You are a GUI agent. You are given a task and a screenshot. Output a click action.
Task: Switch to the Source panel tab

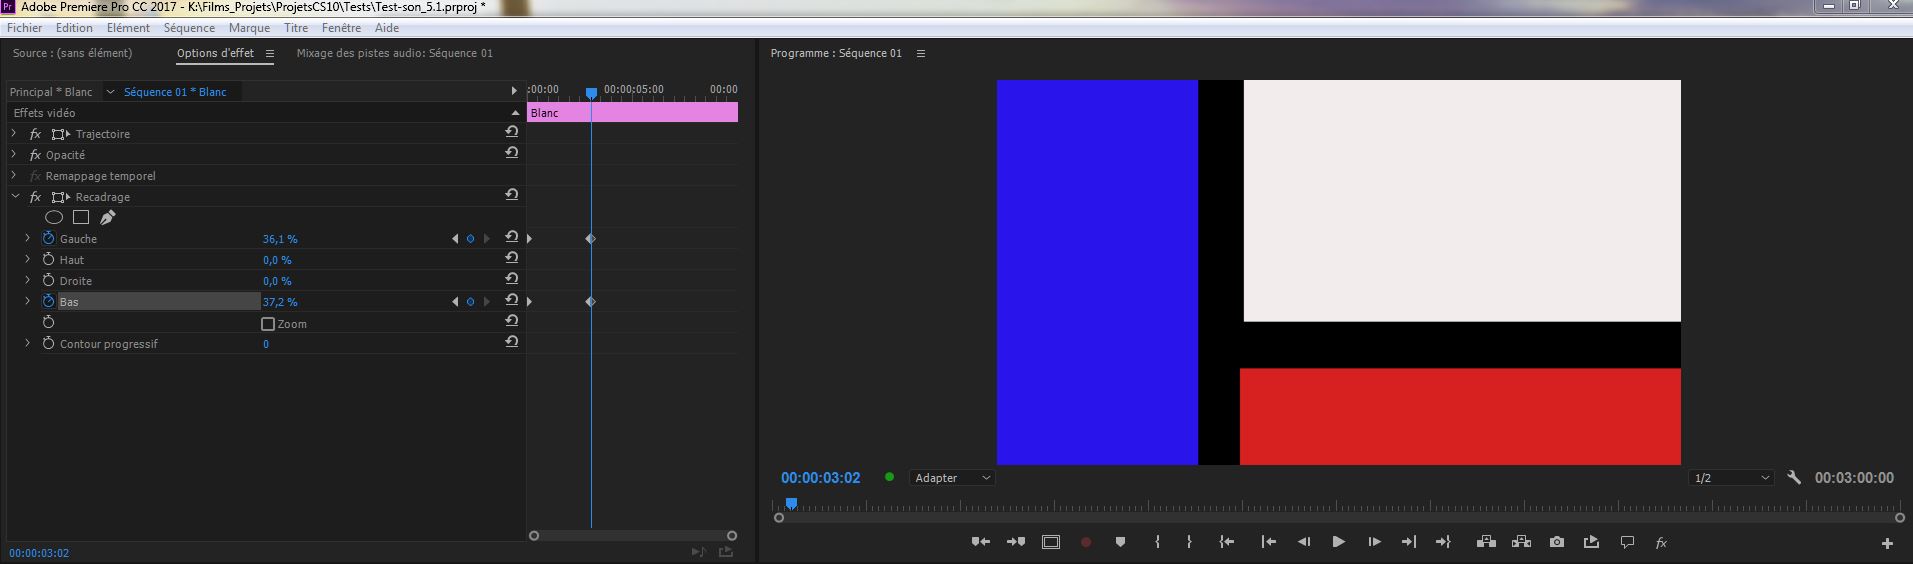(72, 53)
